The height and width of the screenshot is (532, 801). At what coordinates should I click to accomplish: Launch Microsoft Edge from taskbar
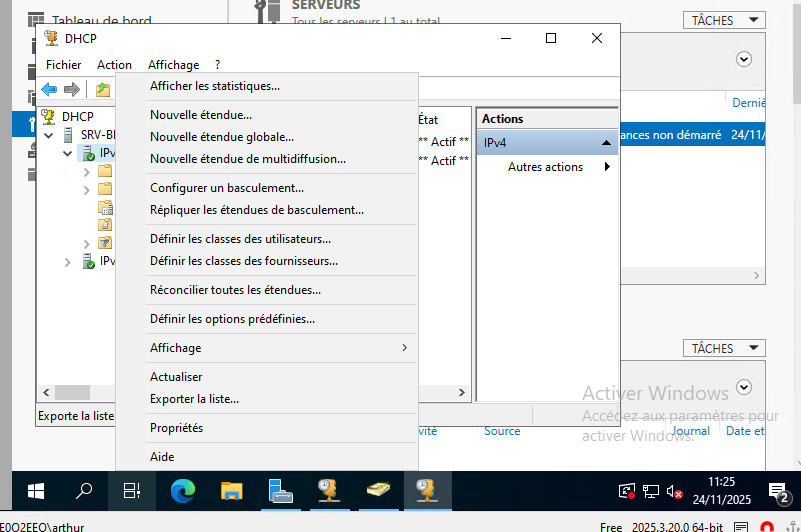(183, 491)
